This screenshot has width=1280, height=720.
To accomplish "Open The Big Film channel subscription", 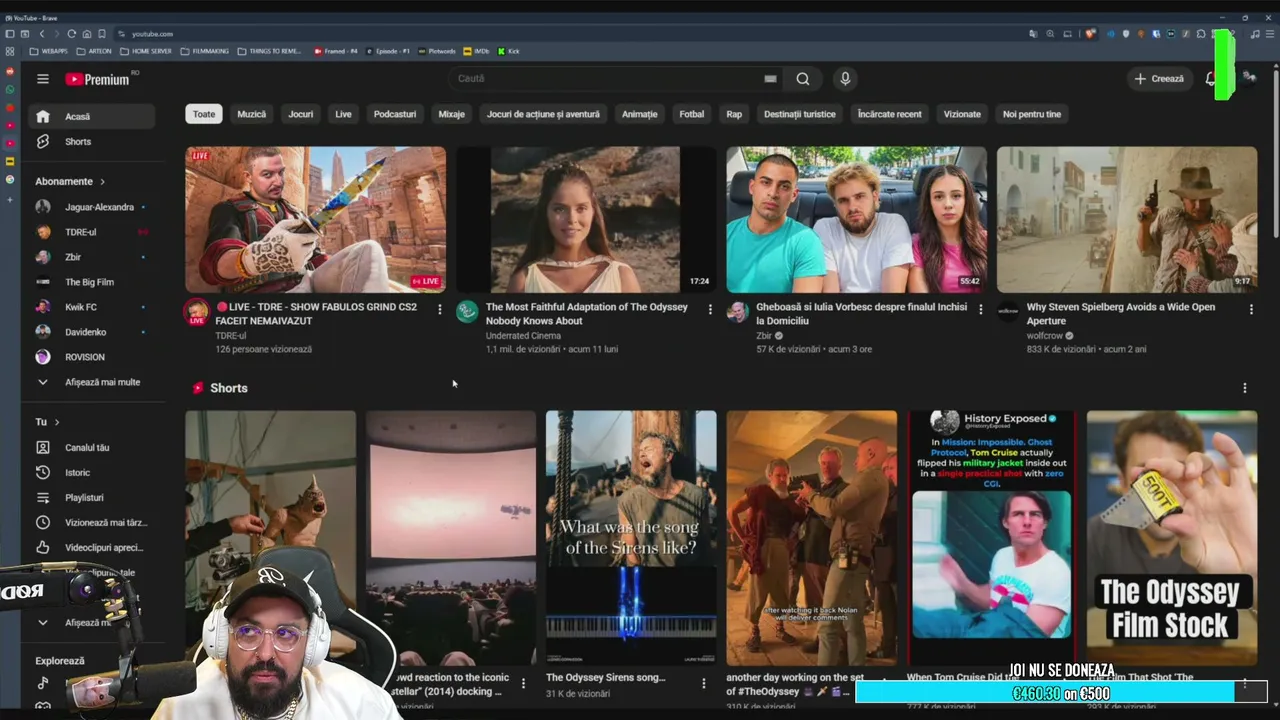I will tap(92, 282).
